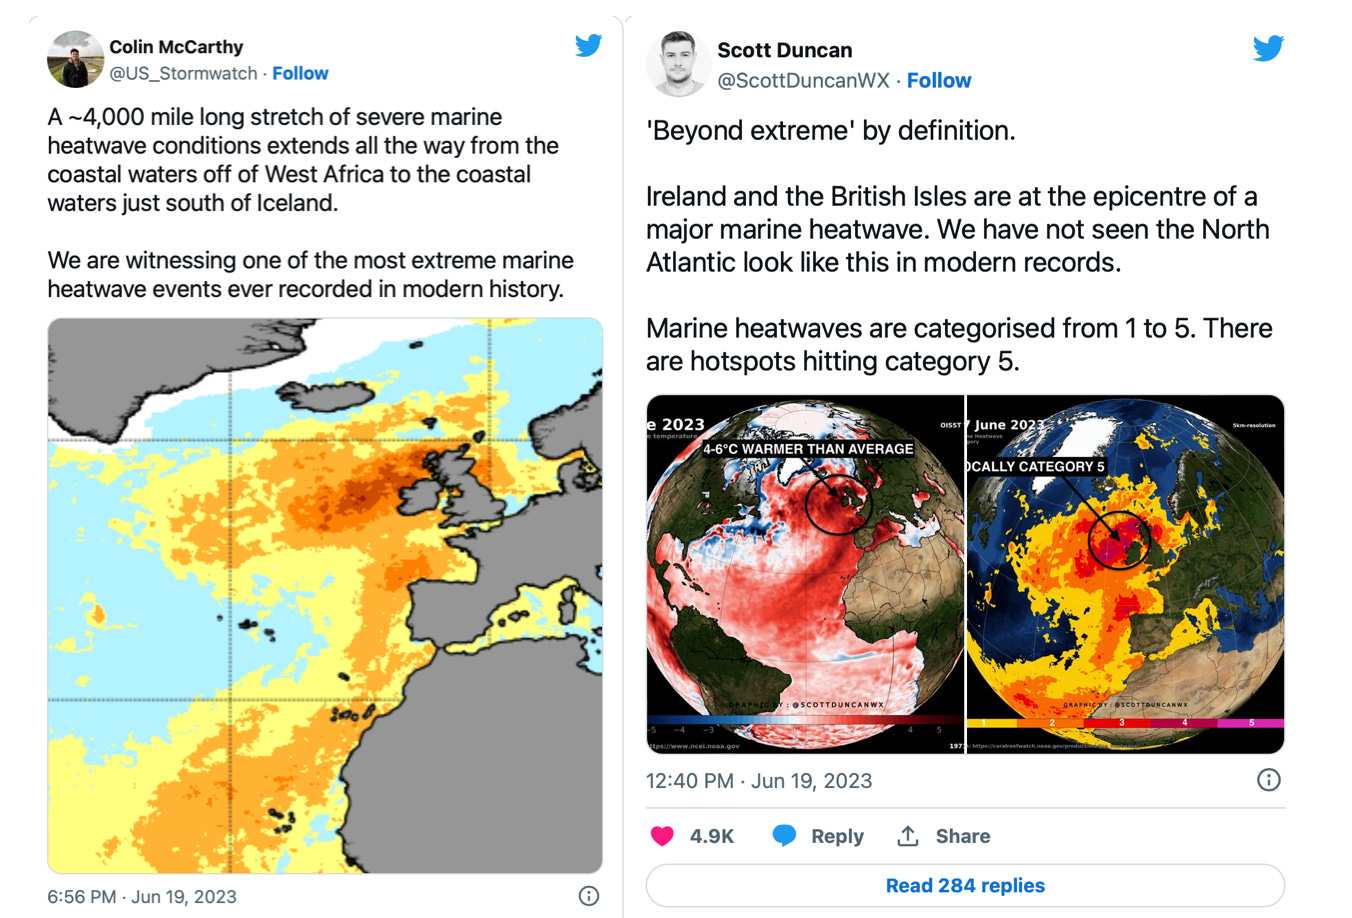Follow the @ScottDuncanWX account
Image resolution: width=1352 pixels, height=918 pixels.
938,80
